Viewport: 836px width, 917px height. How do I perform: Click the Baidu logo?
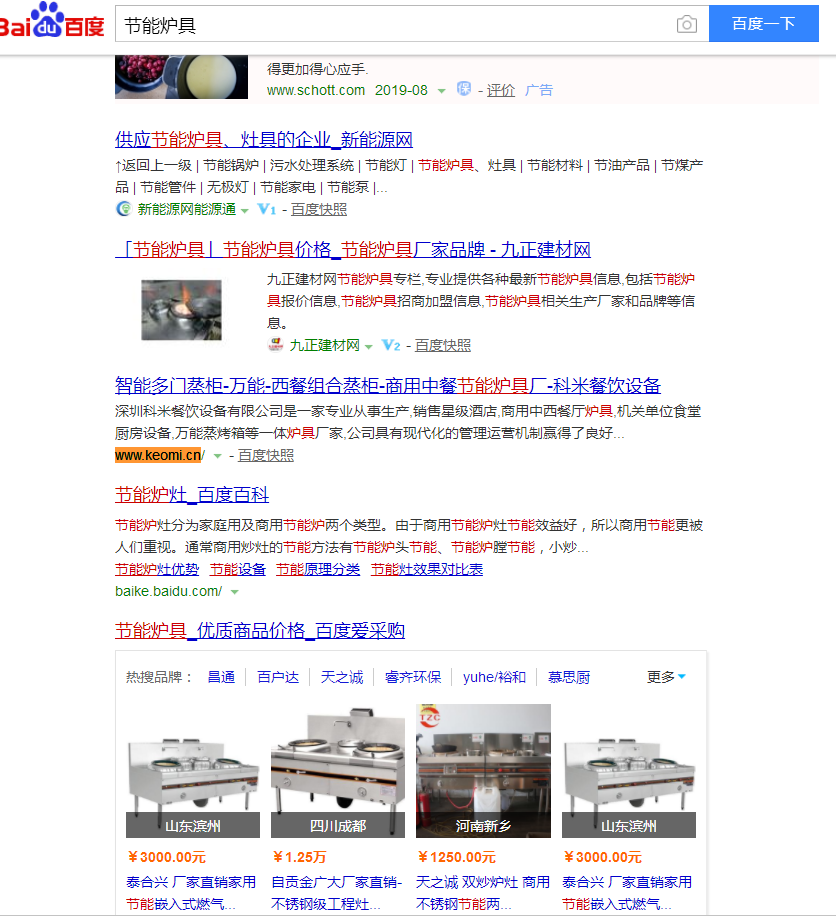[52, 21]
